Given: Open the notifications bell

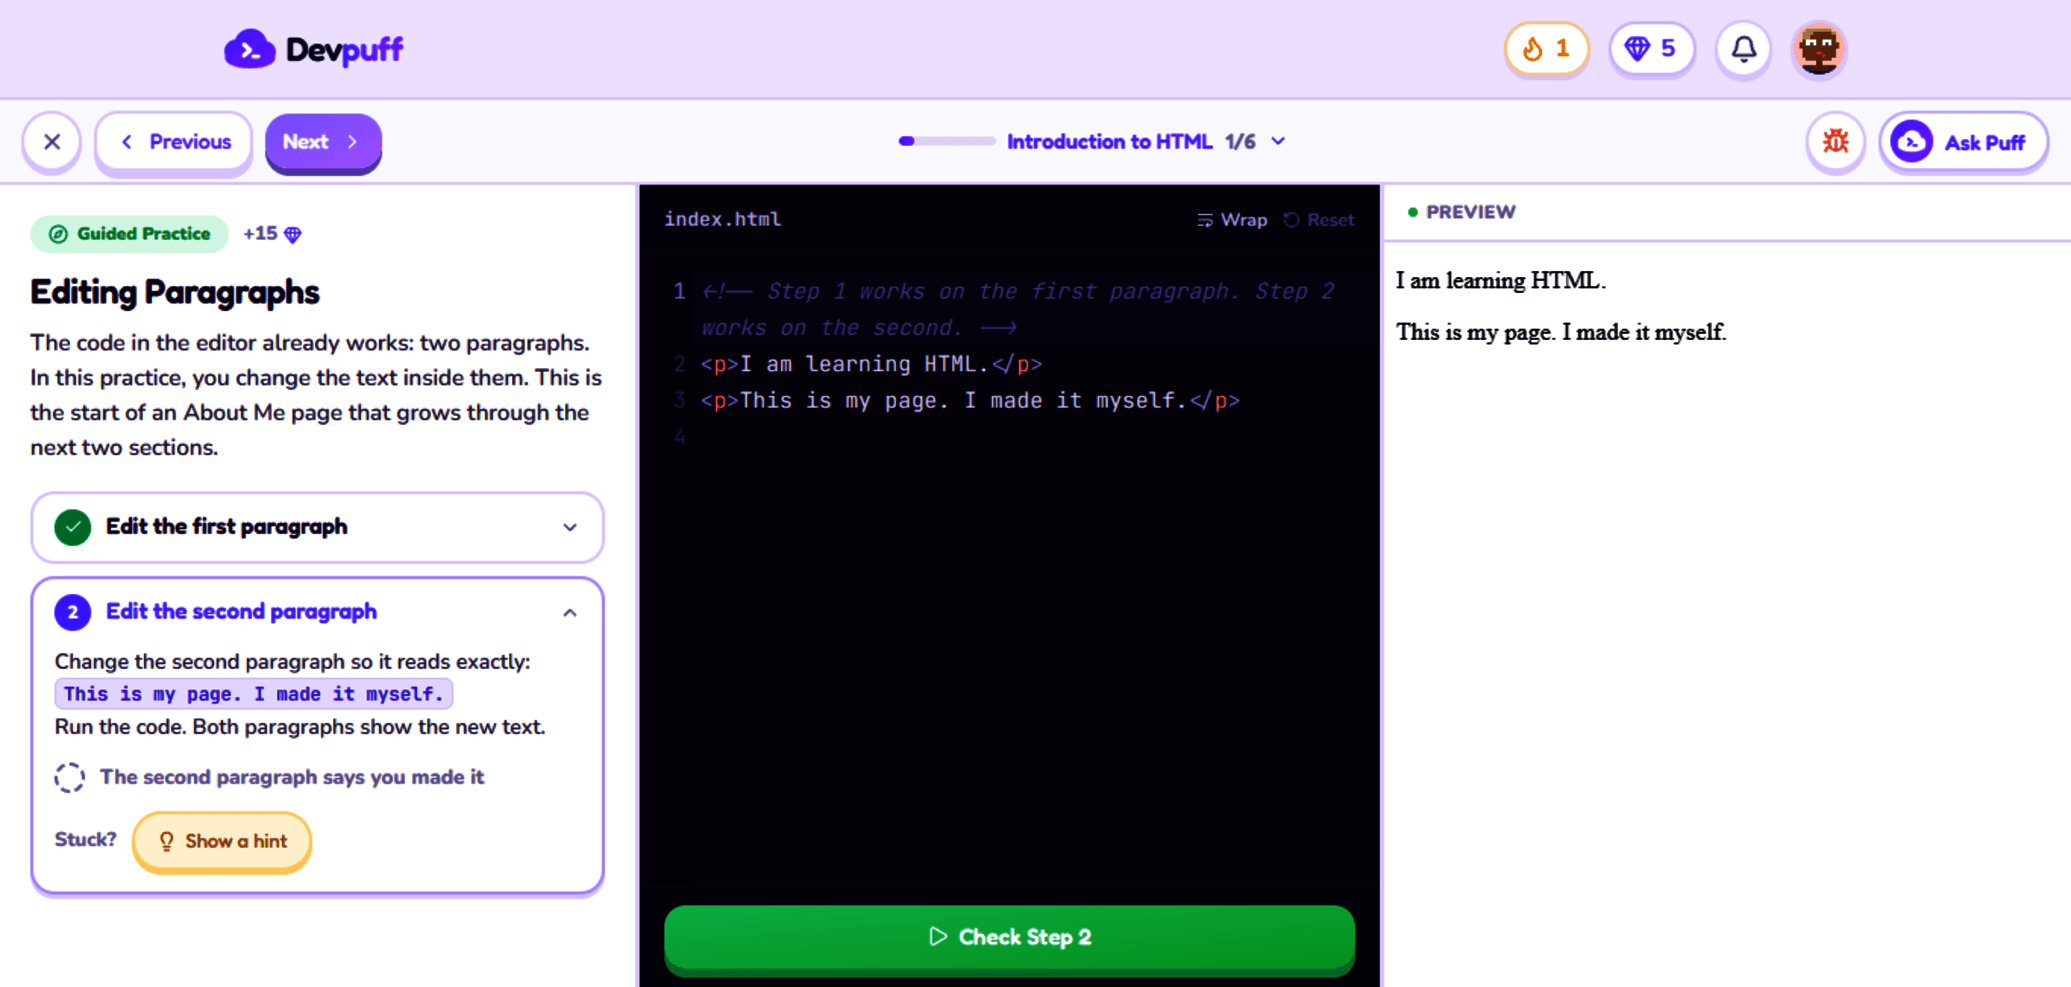Looking at the screenshot, I should [1743, 48].
